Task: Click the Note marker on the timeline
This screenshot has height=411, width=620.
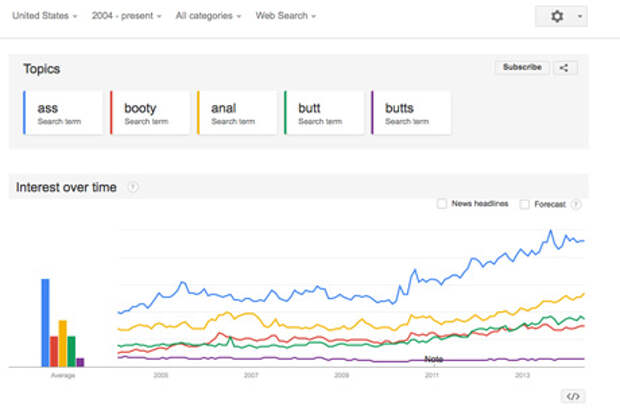Action: click(433, 358)
